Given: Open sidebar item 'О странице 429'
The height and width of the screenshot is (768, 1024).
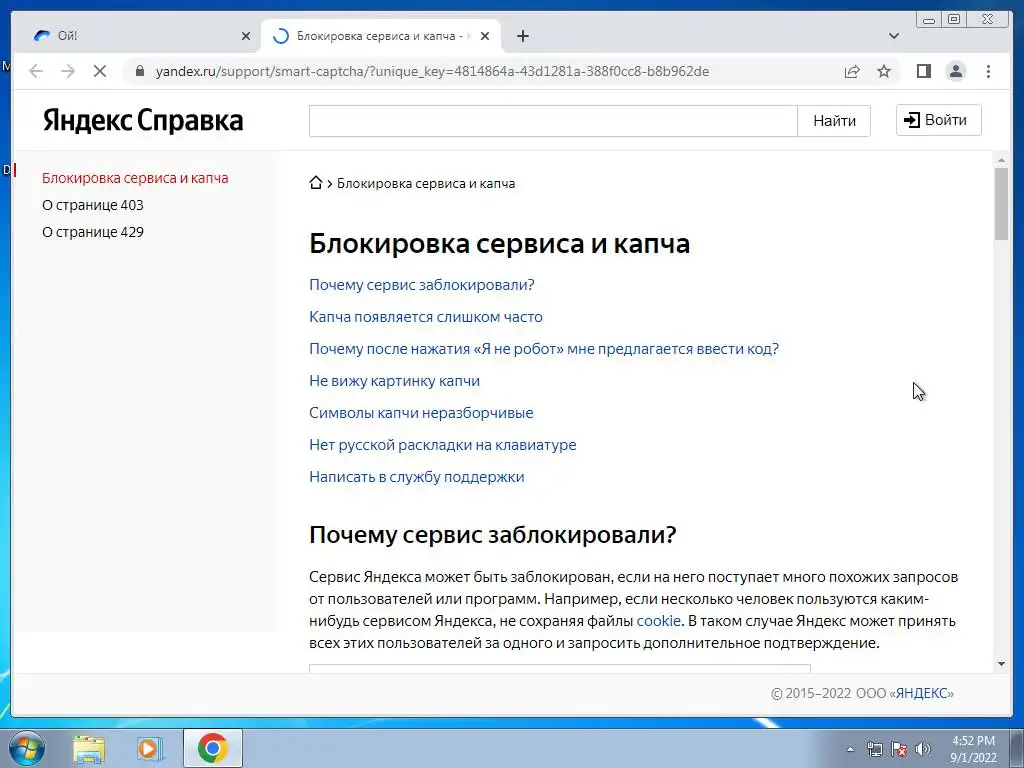Looking at the screenshot, I should point(93,232).
